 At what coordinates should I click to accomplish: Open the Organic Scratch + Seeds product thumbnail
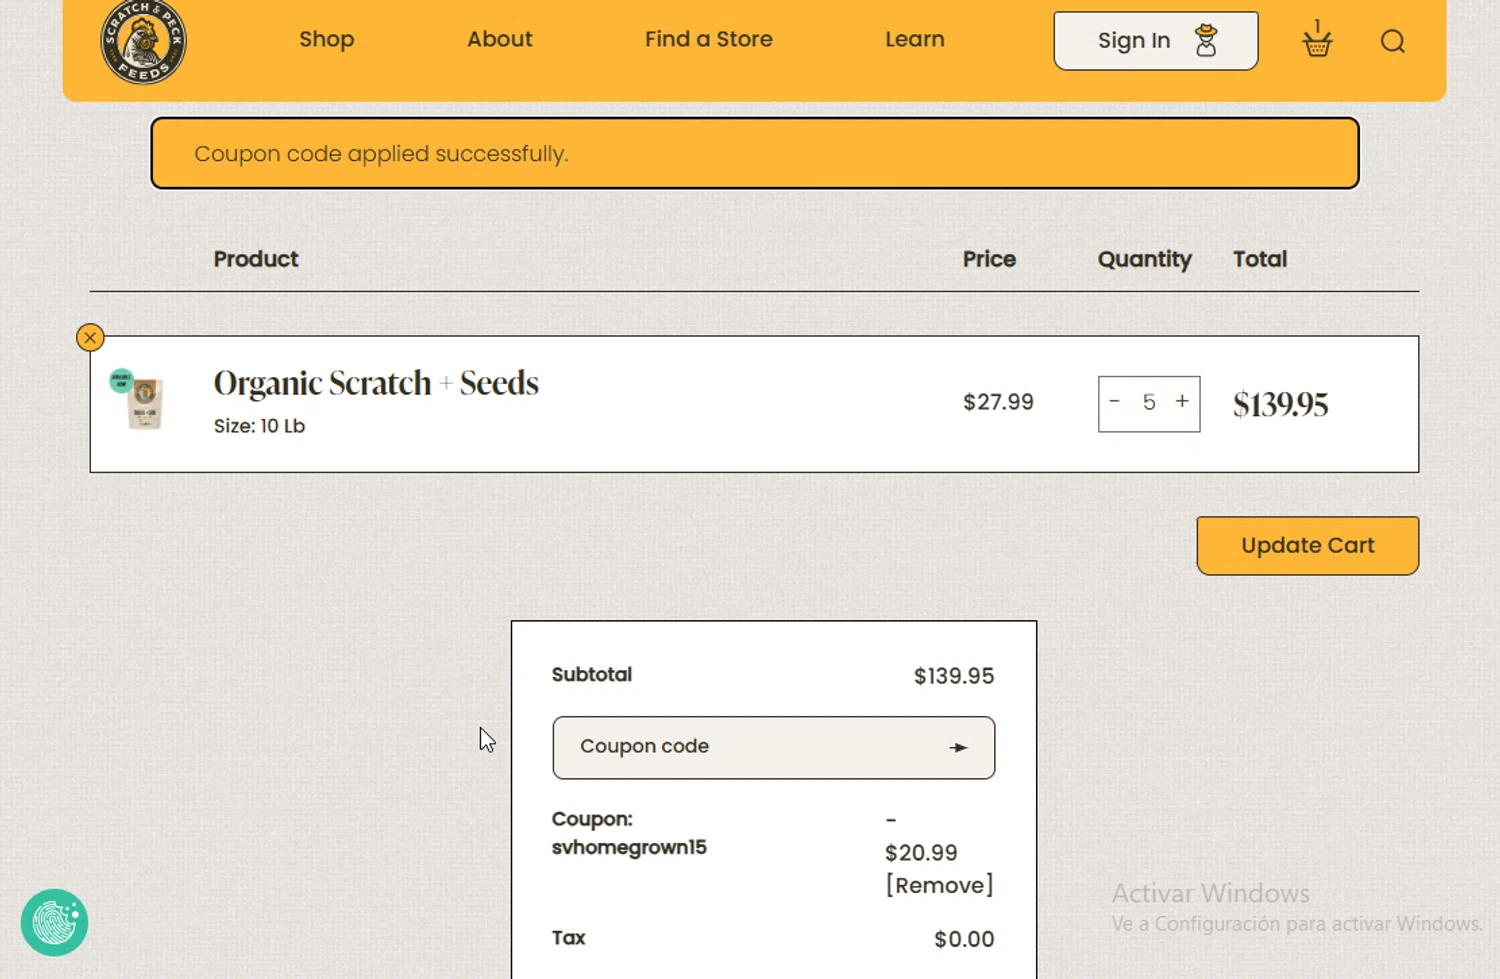pos(139,400)
